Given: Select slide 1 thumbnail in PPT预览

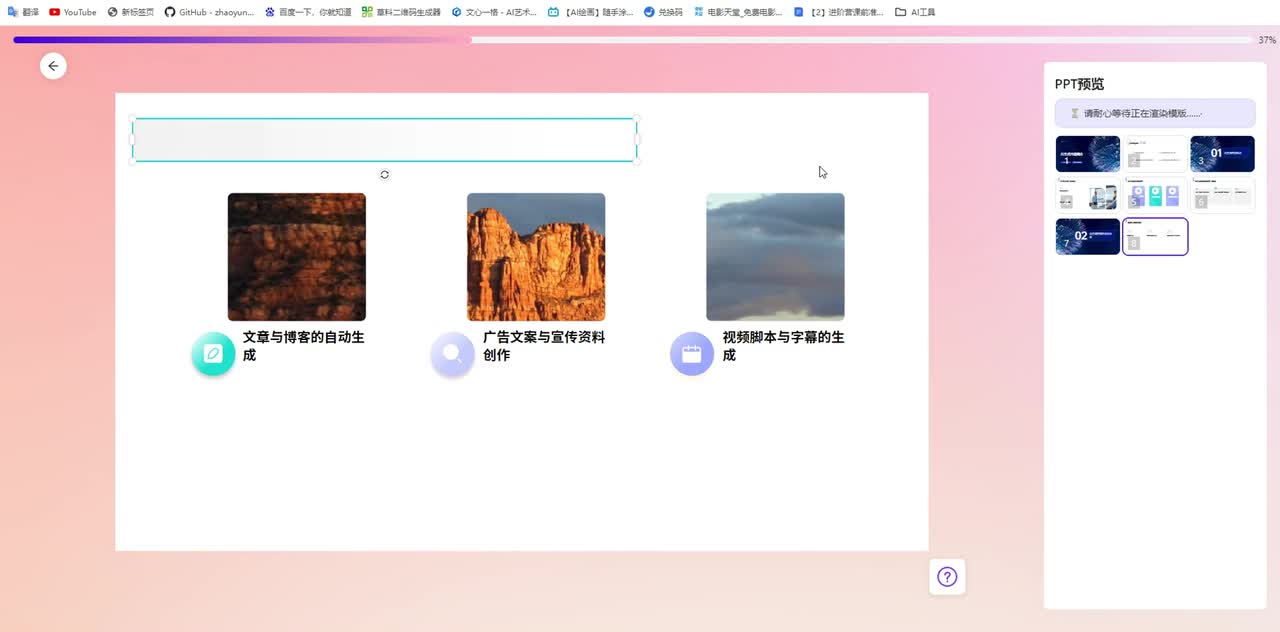Looking at the screenshot, I should (1087, 154).
